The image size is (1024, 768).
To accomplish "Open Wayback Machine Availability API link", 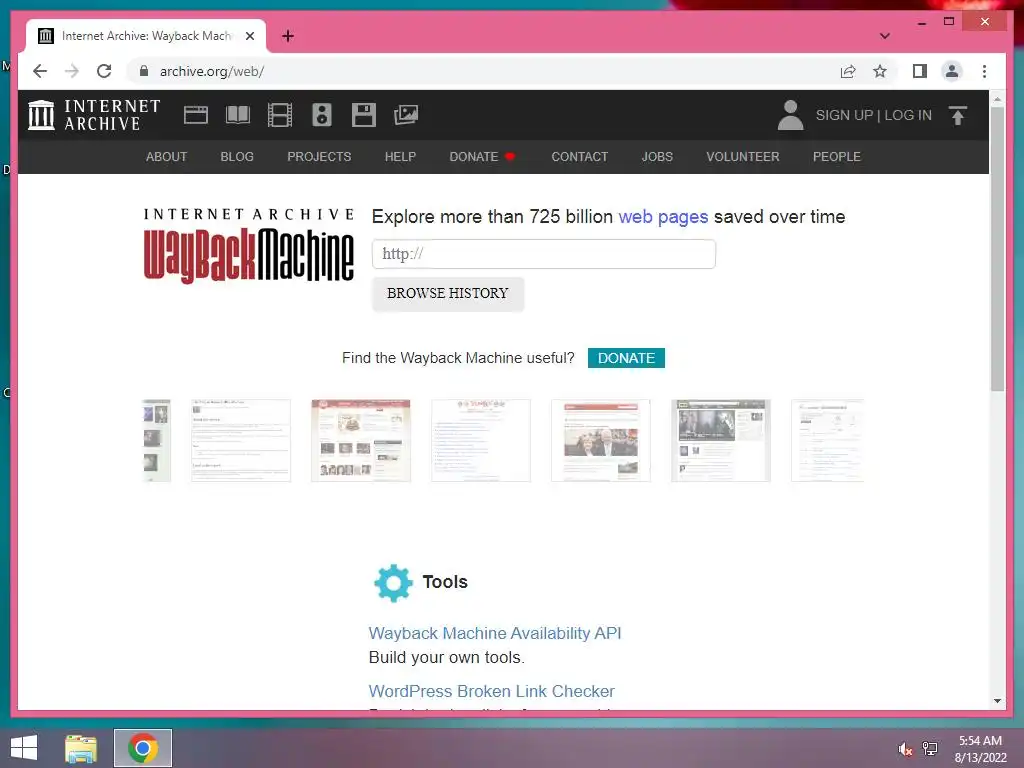I will click(x=494, y=633).
